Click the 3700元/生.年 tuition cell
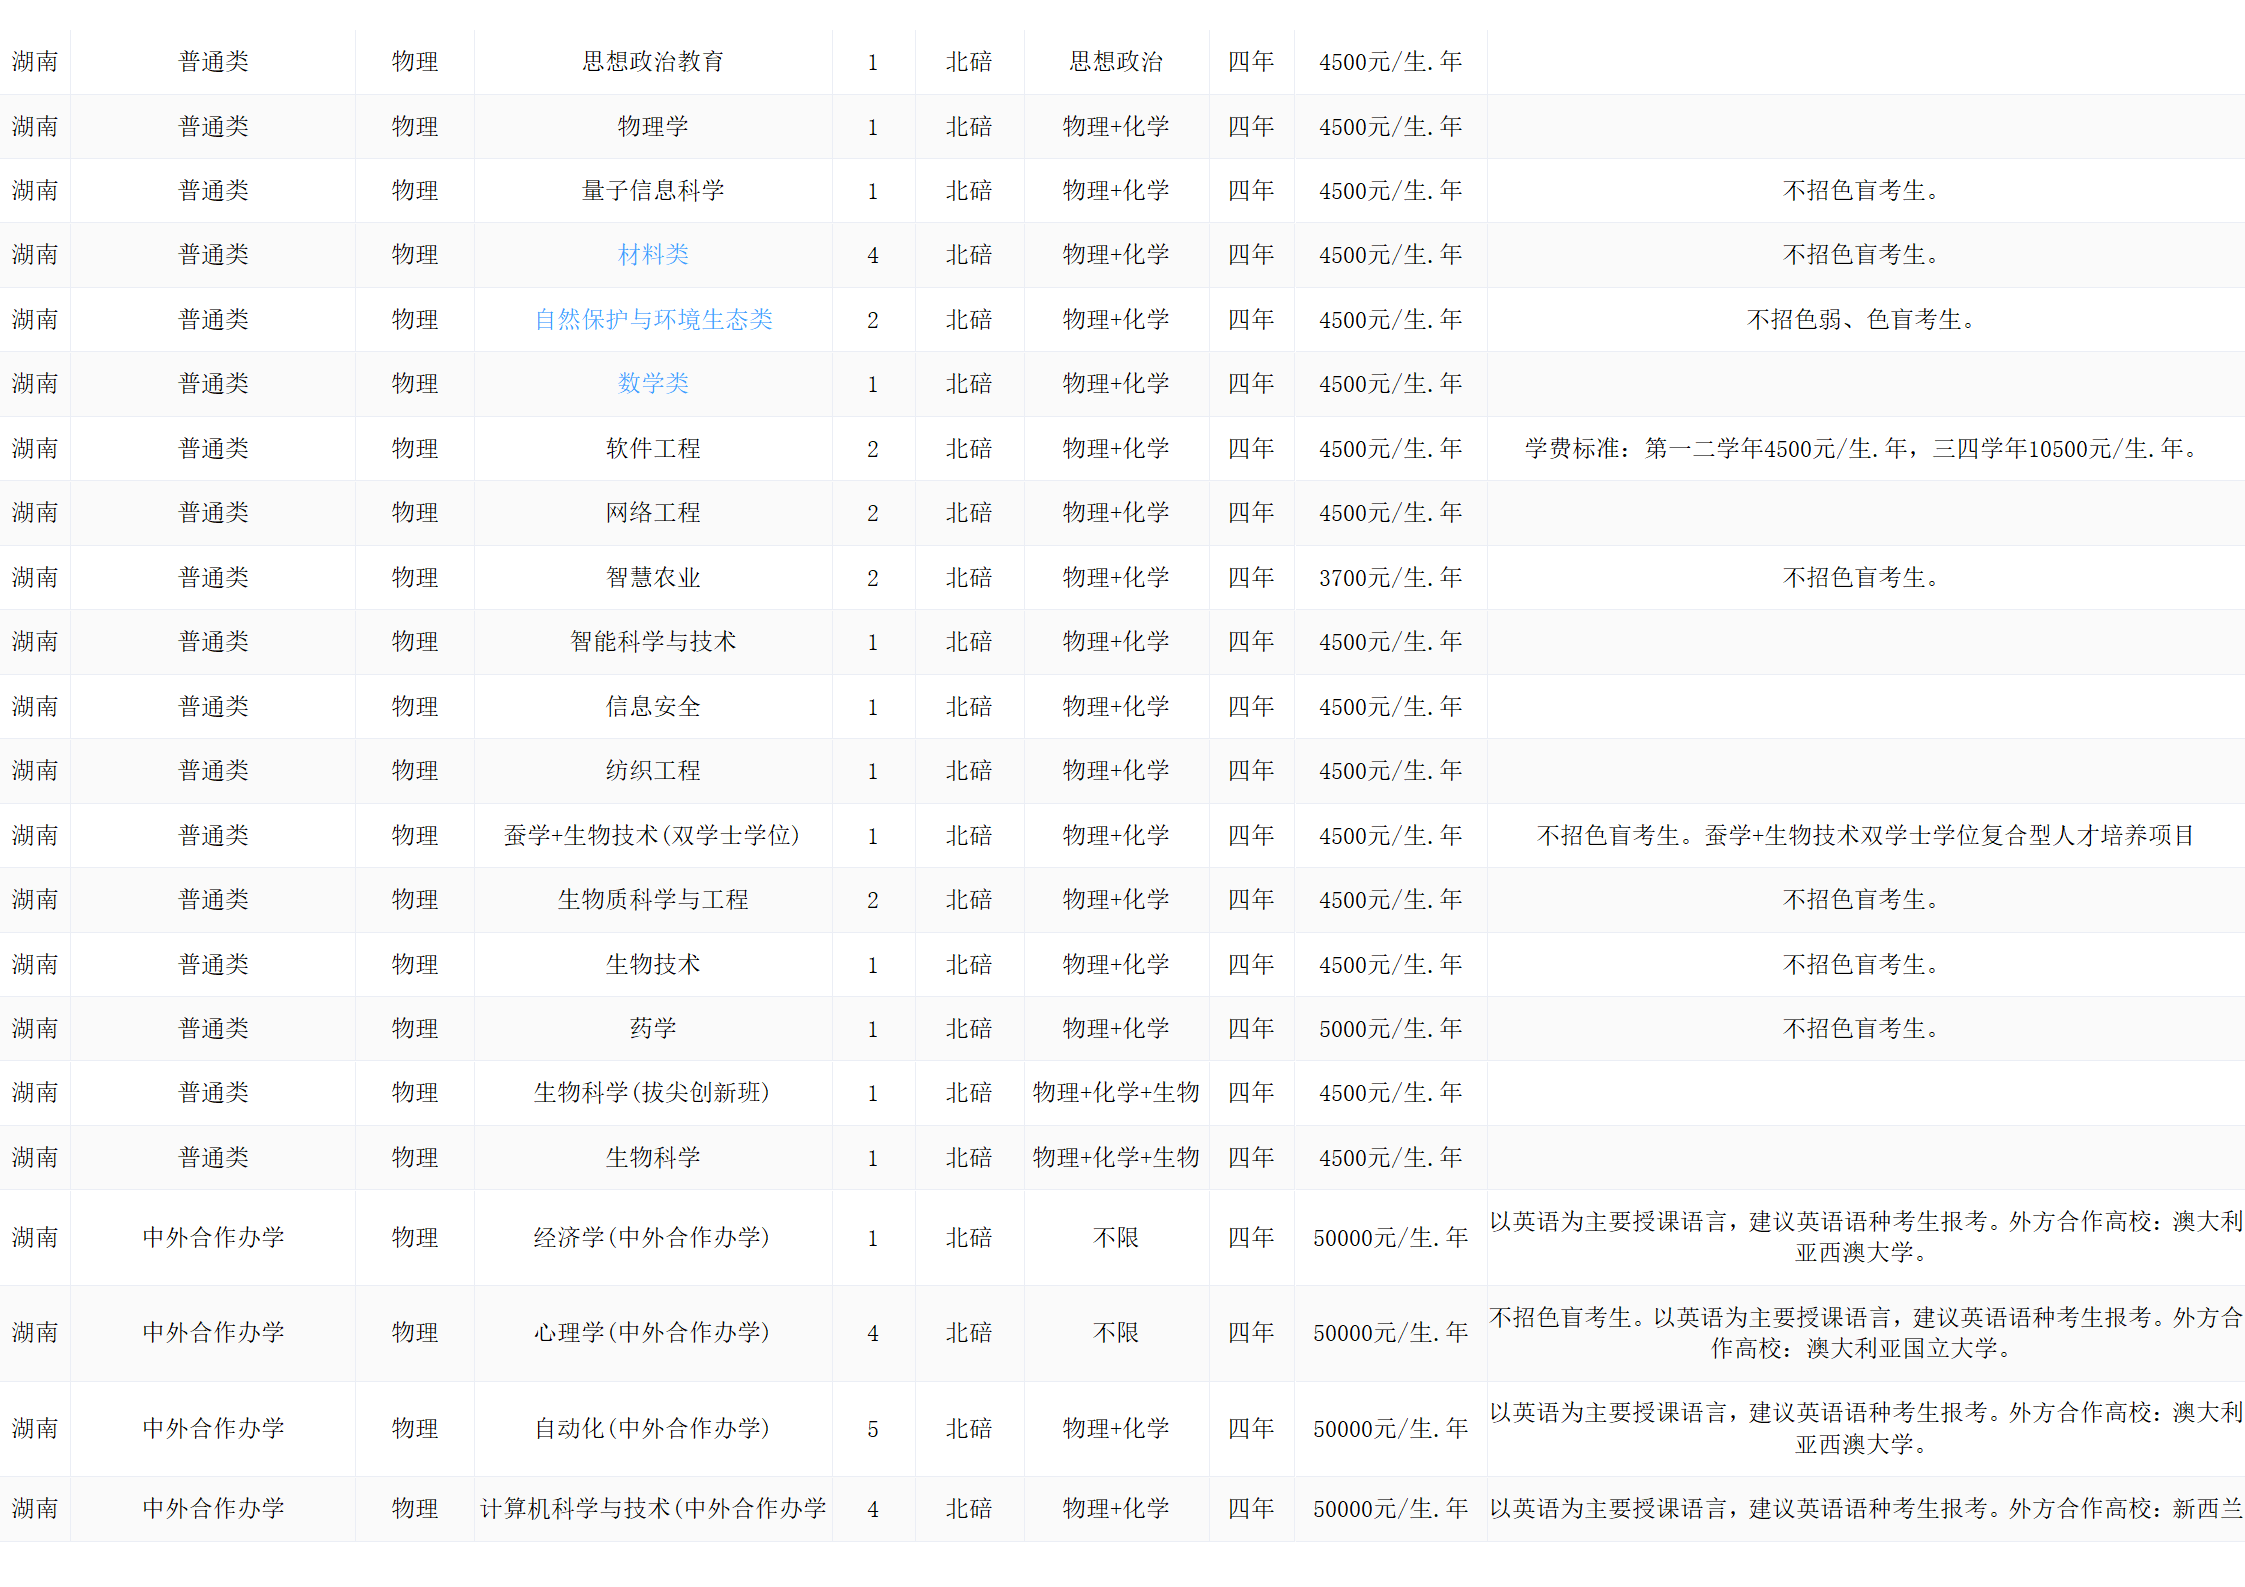Screen dimensions: 2245x1587 [1390, 578]
